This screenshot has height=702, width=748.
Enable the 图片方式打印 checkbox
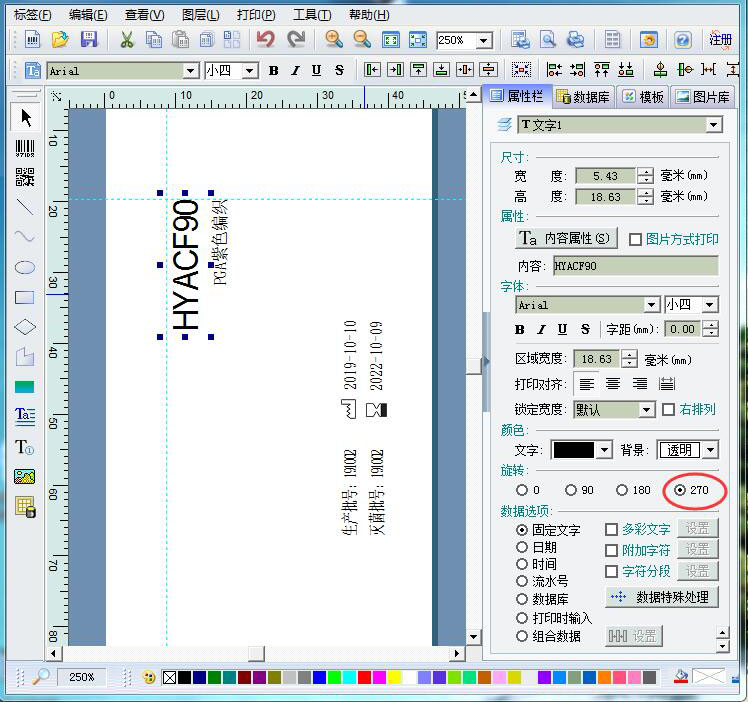click(635, 239)
